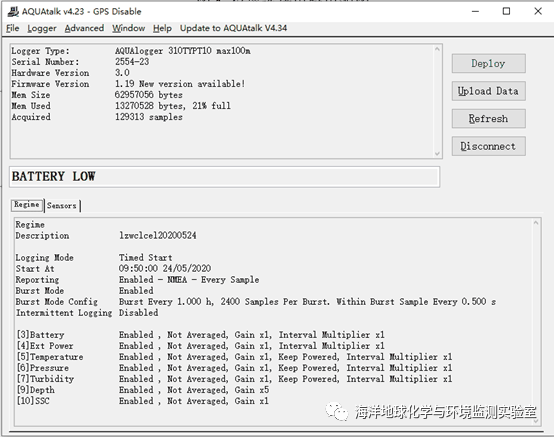Click the [6]Pressure channel row
Image resolution: width=554 pixels, height=437 pixels.
234,368
